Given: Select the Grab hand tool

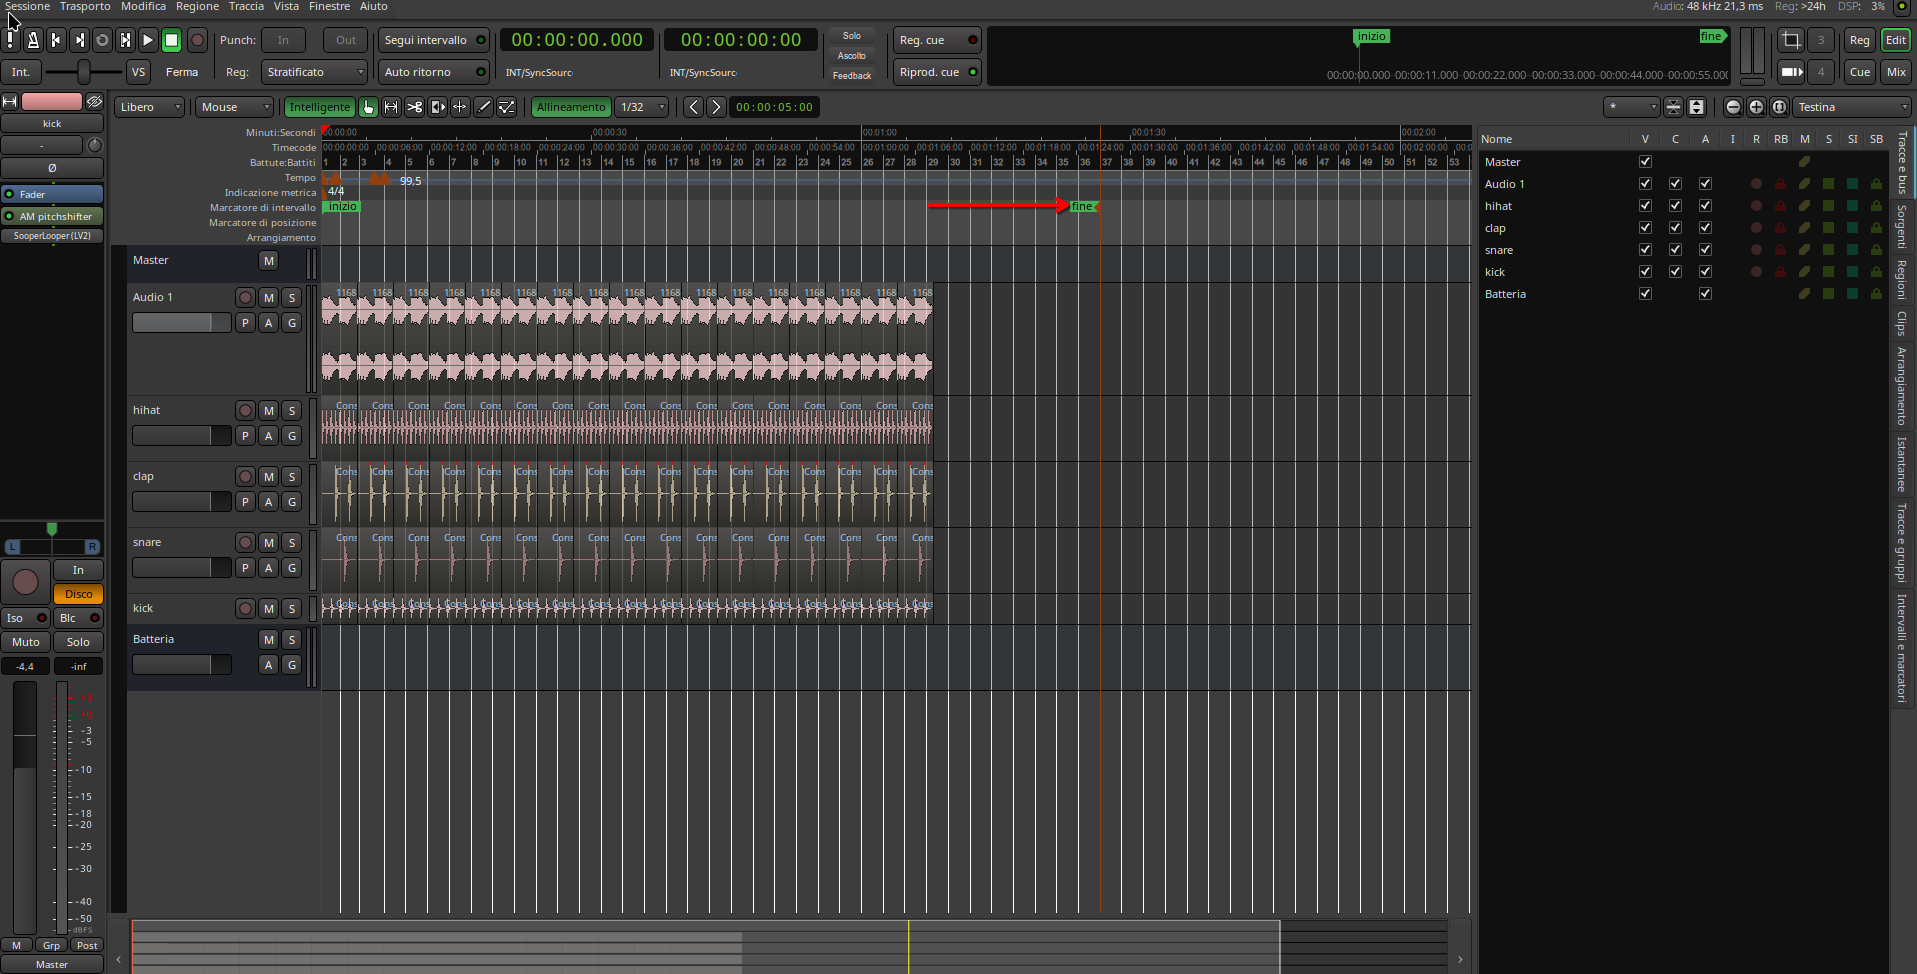Looking at the screenshot, I should 368,107.
